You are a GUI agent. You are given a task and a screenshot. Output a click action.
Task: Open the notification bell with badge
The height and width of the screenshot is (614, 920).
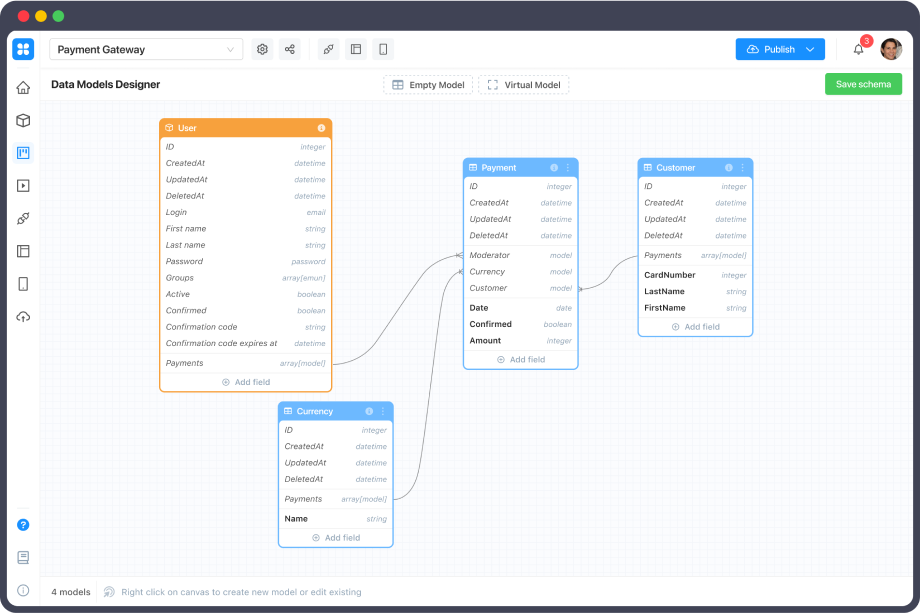coord(857,48)
